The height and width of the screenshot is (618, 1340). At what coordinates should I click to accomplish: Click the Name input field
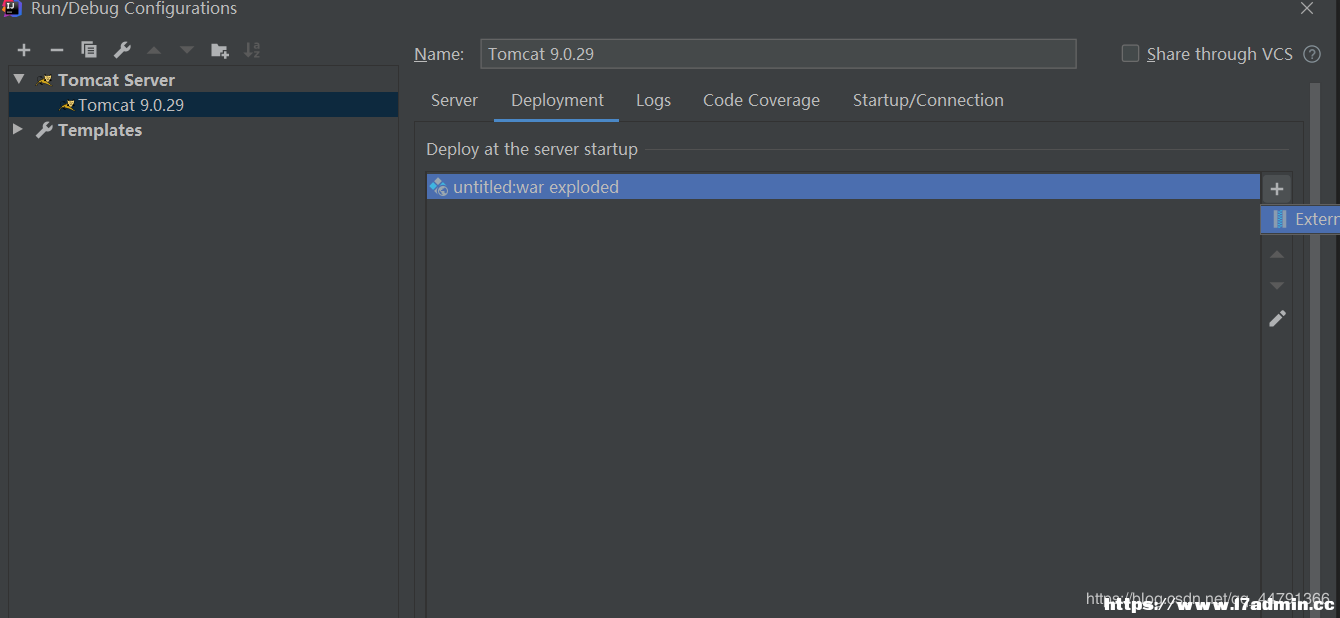pyautogui.click(x=778, y=54)
